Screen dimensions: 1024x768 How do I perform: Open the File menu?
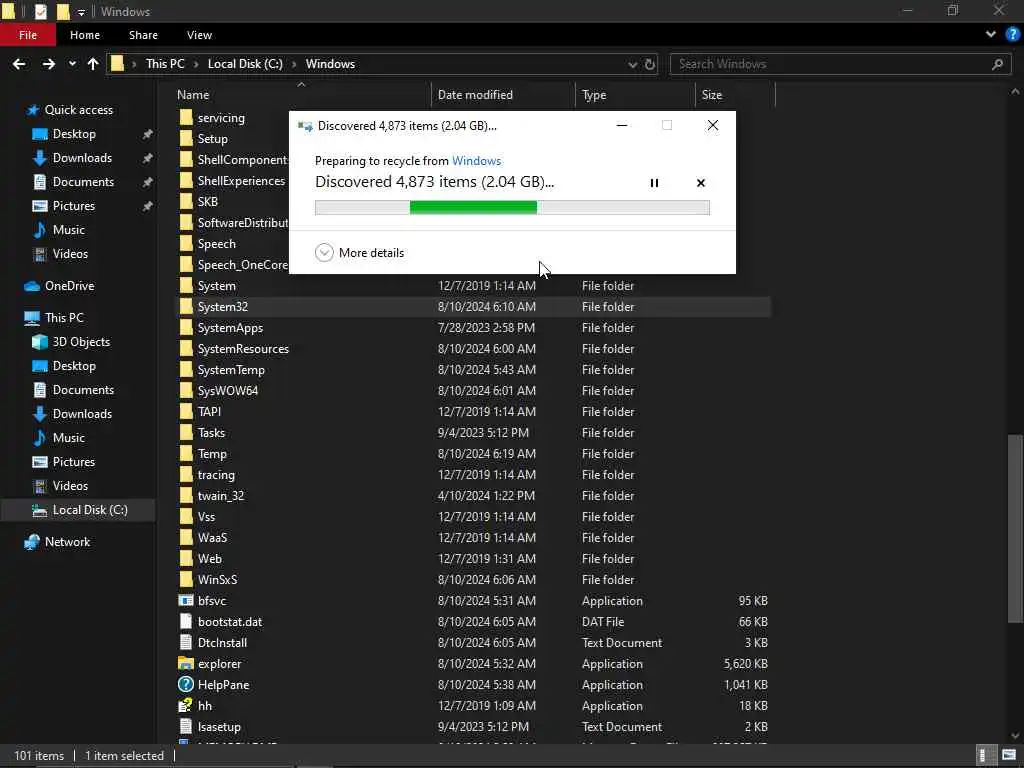tap(28, 35)
